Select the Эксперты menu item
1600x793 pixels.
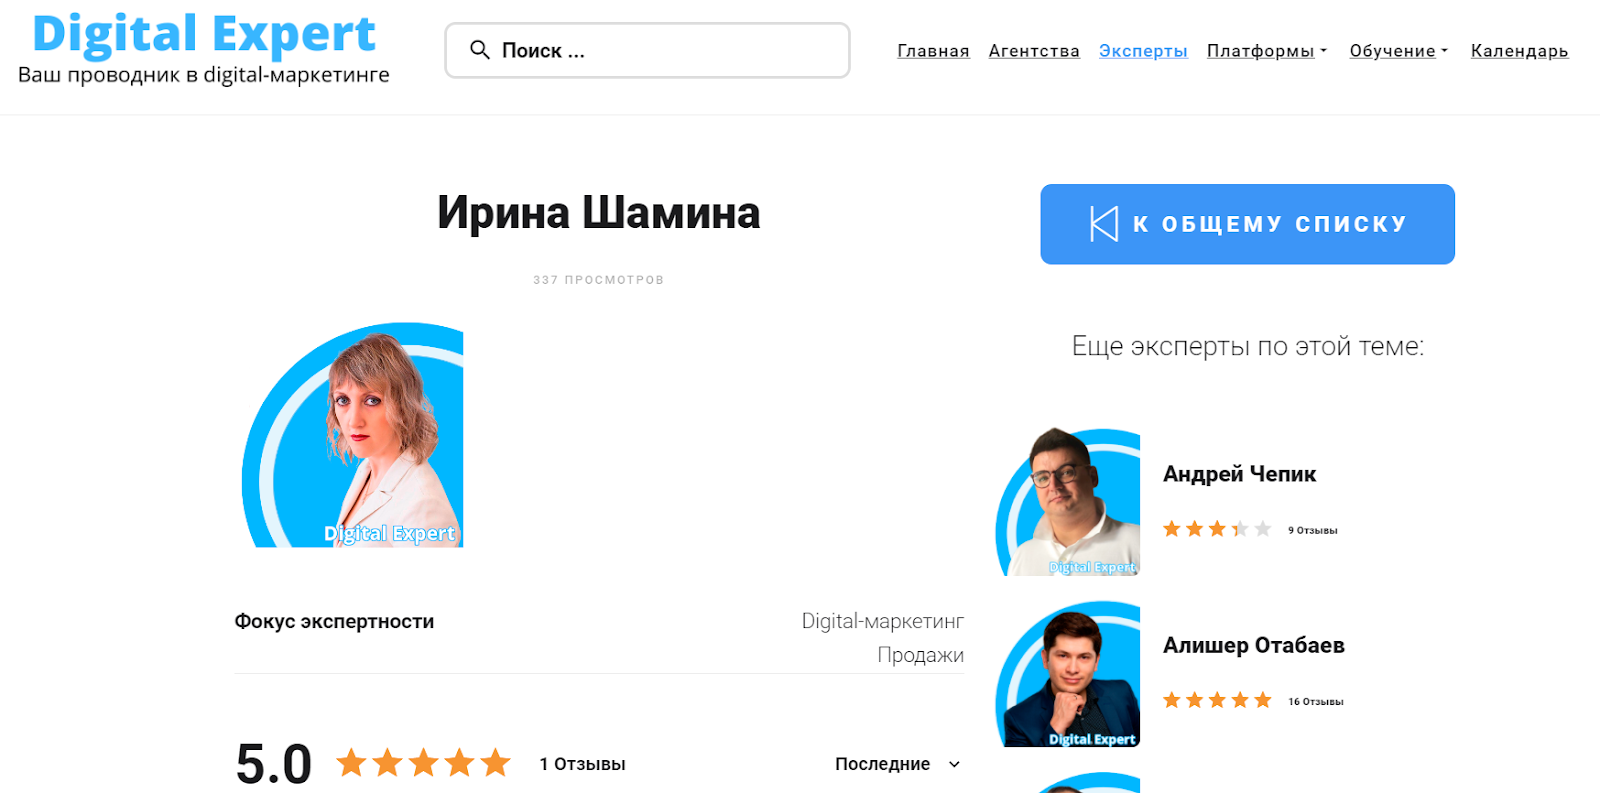[x=1143, y=51]
